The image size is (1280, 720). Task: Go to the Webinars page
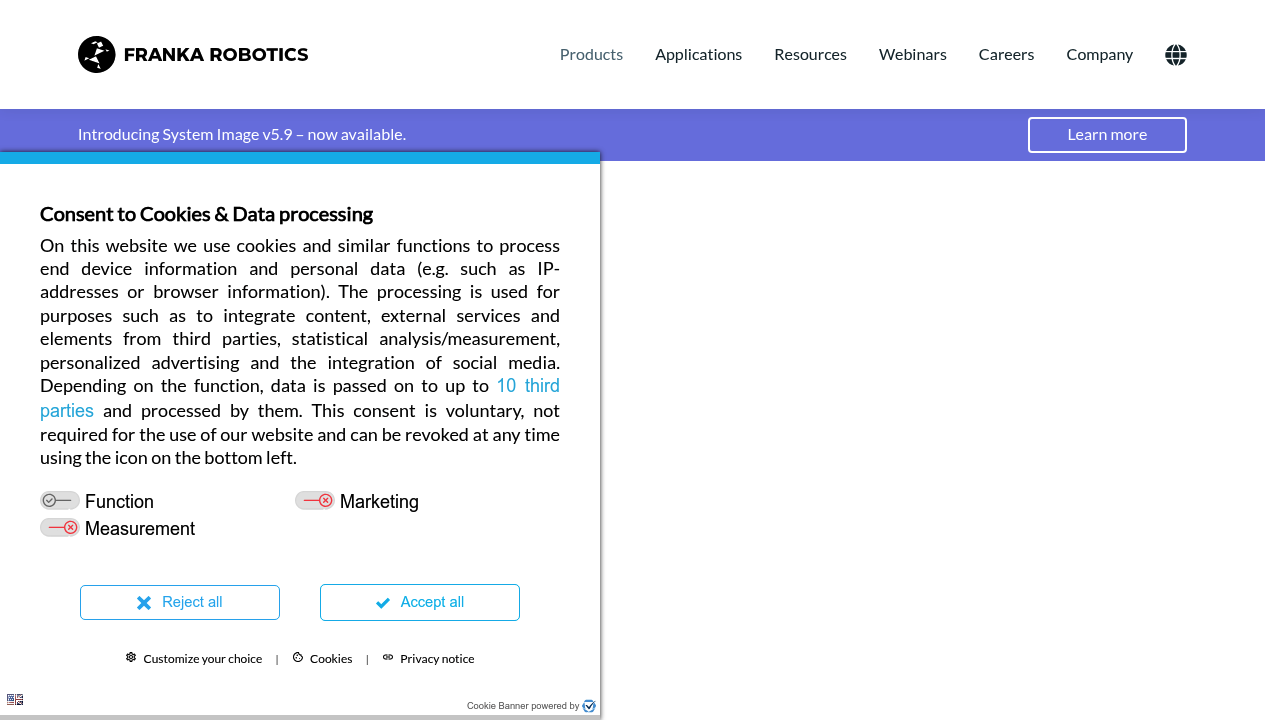(912, 55)
